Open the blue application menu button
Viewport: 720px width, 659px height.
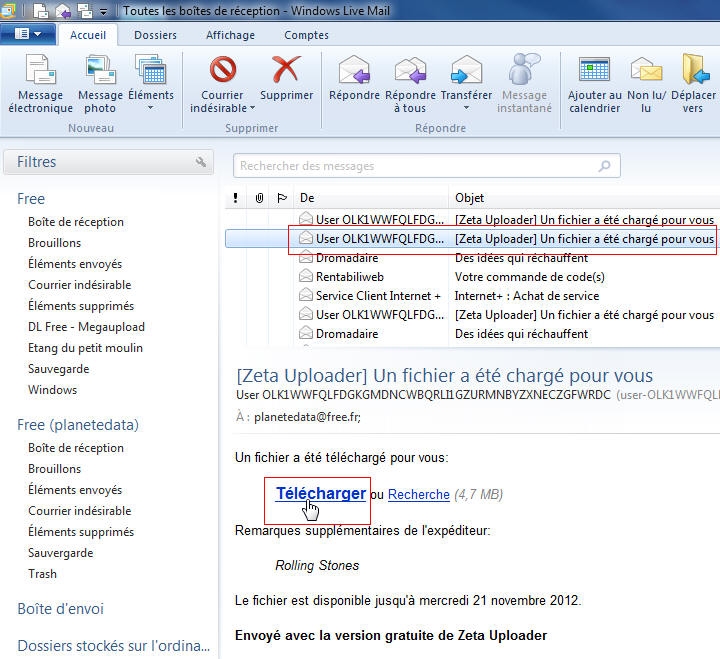28,34
